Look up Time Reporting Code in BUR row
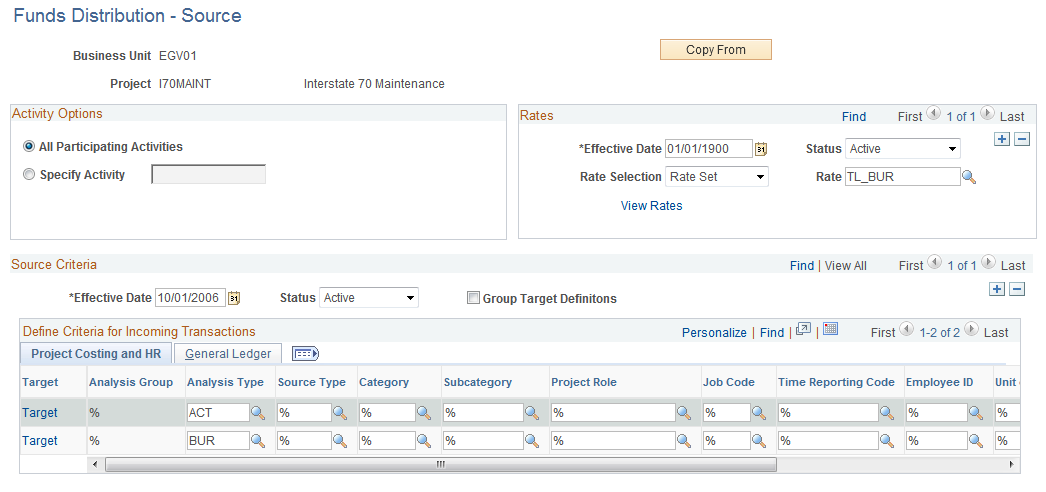The image size is (1046, 492). [887, 441]
